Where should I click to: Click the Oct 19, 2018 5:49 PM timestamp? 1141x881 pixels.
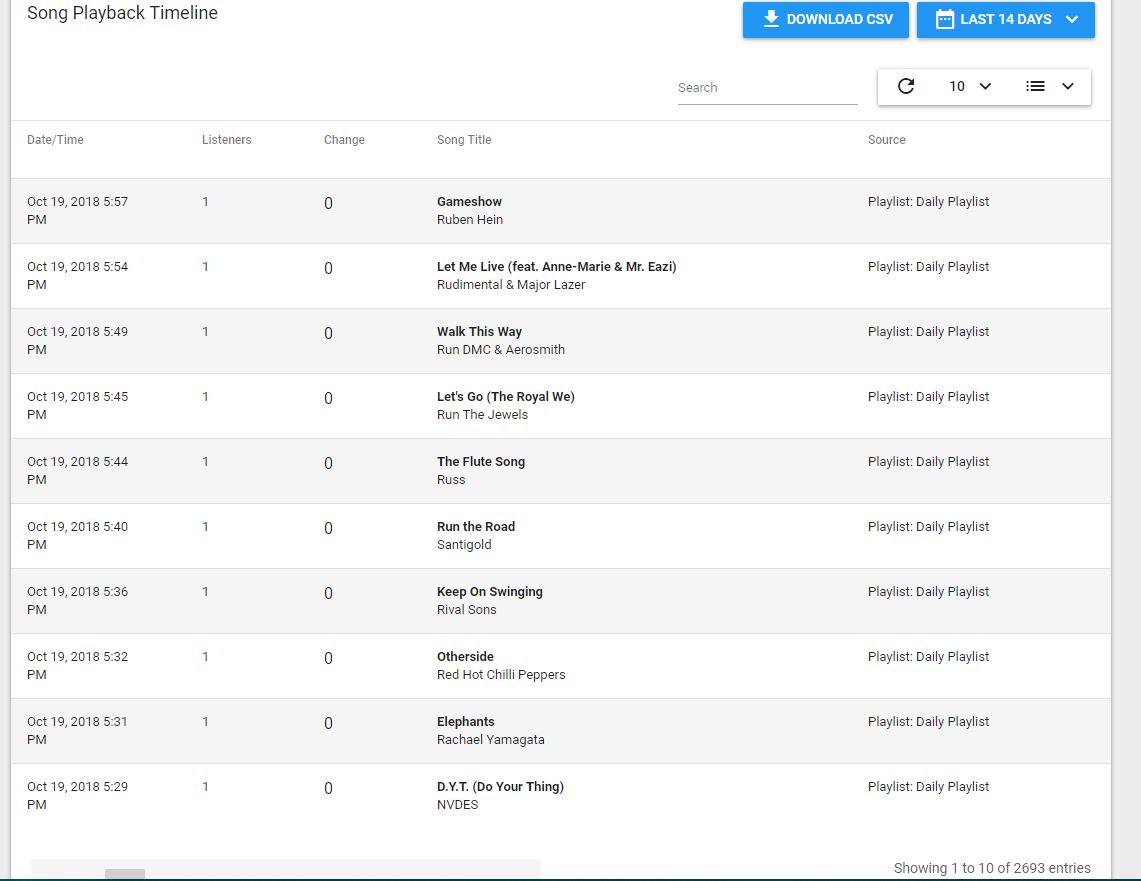(x=77, y=340)
